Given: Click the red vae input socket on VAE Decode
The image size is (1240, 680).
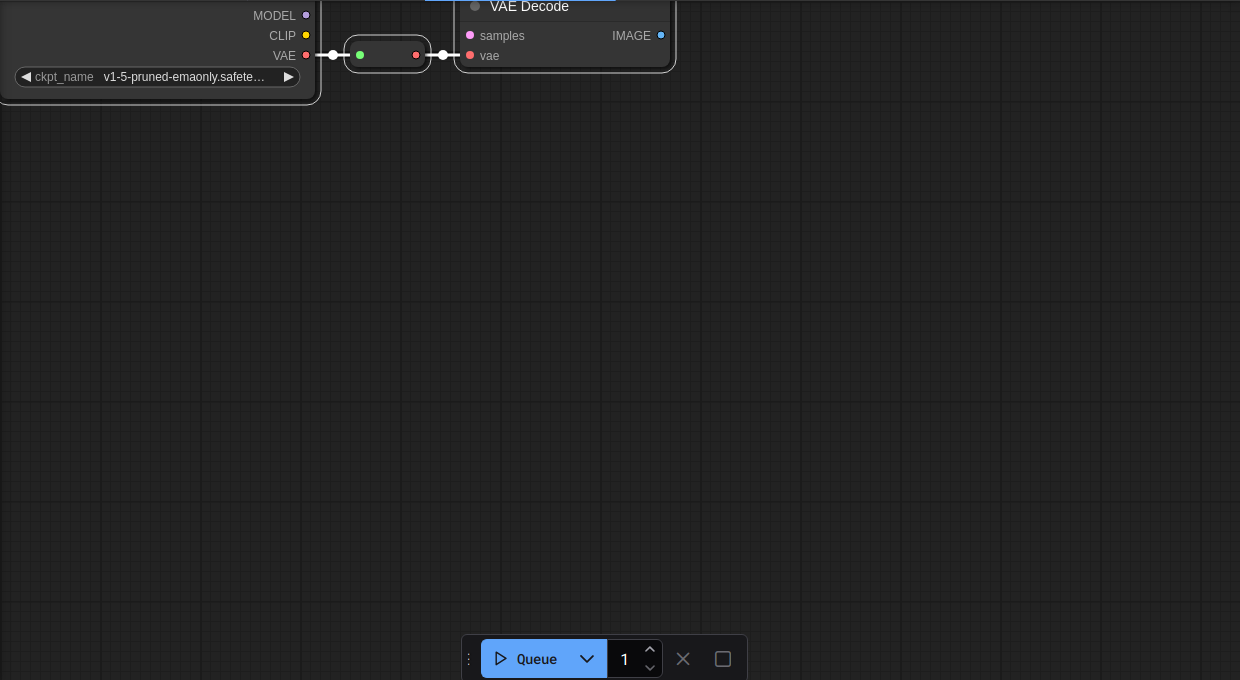Looking at the screenshot, I should [470, 55].
